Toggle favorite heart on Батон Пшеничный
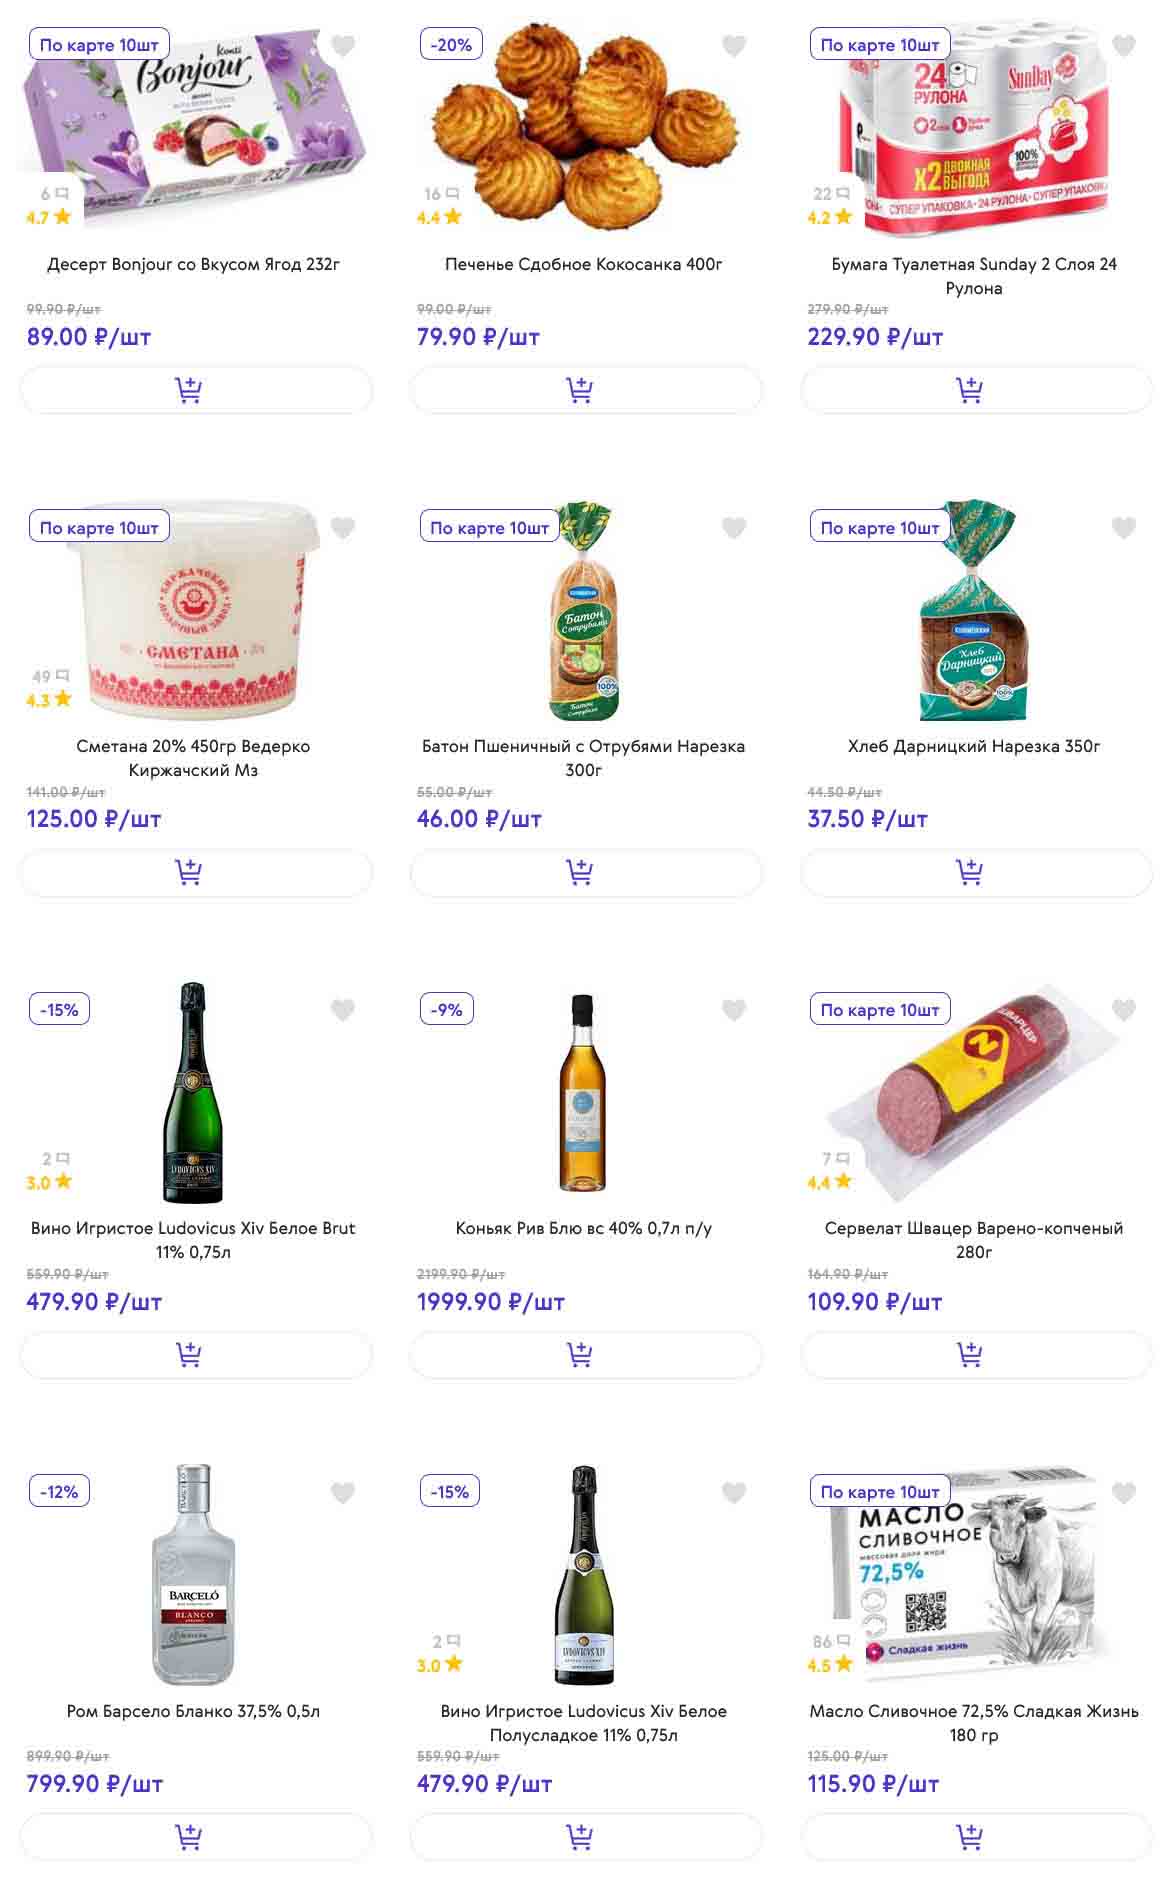This screenshot has width=1166, height=1898. point(734,528)
